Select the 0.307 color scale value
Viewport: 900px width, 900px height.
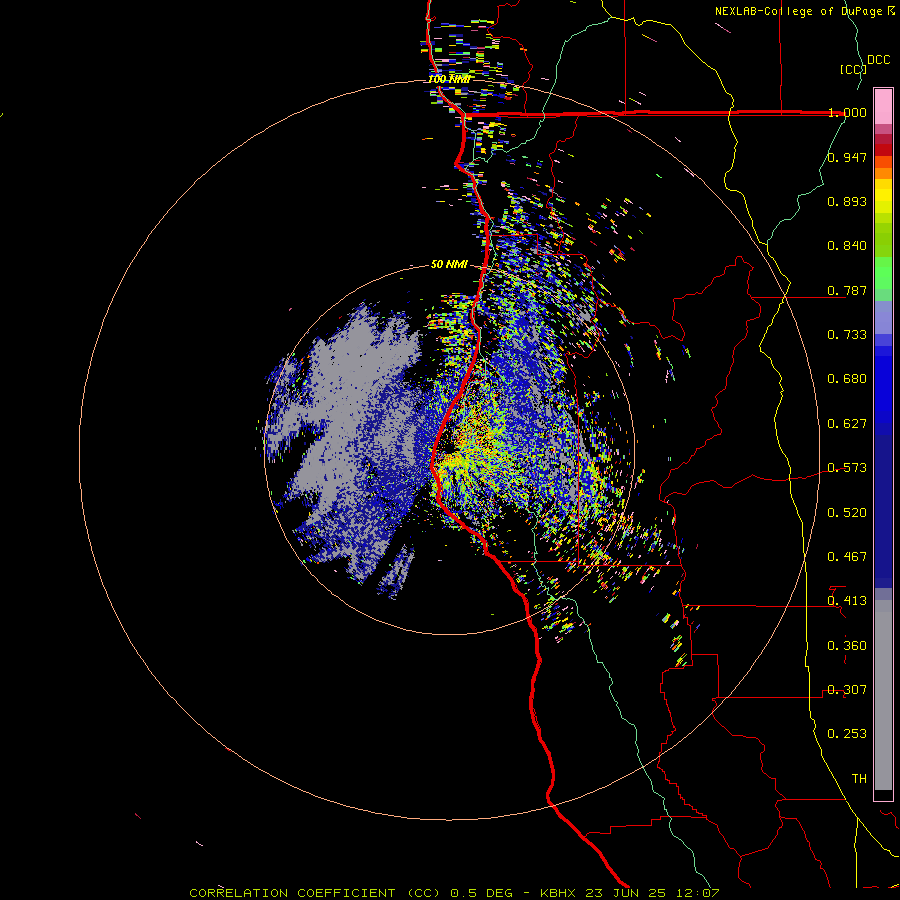coord(847,690)
